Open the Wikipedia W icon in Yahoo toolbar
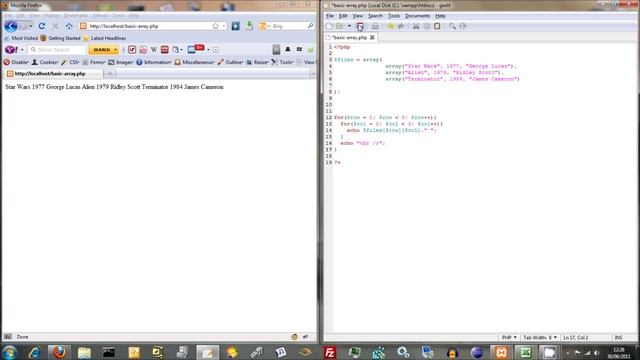Viewport: 640px width, 360px height. [154, 50]
